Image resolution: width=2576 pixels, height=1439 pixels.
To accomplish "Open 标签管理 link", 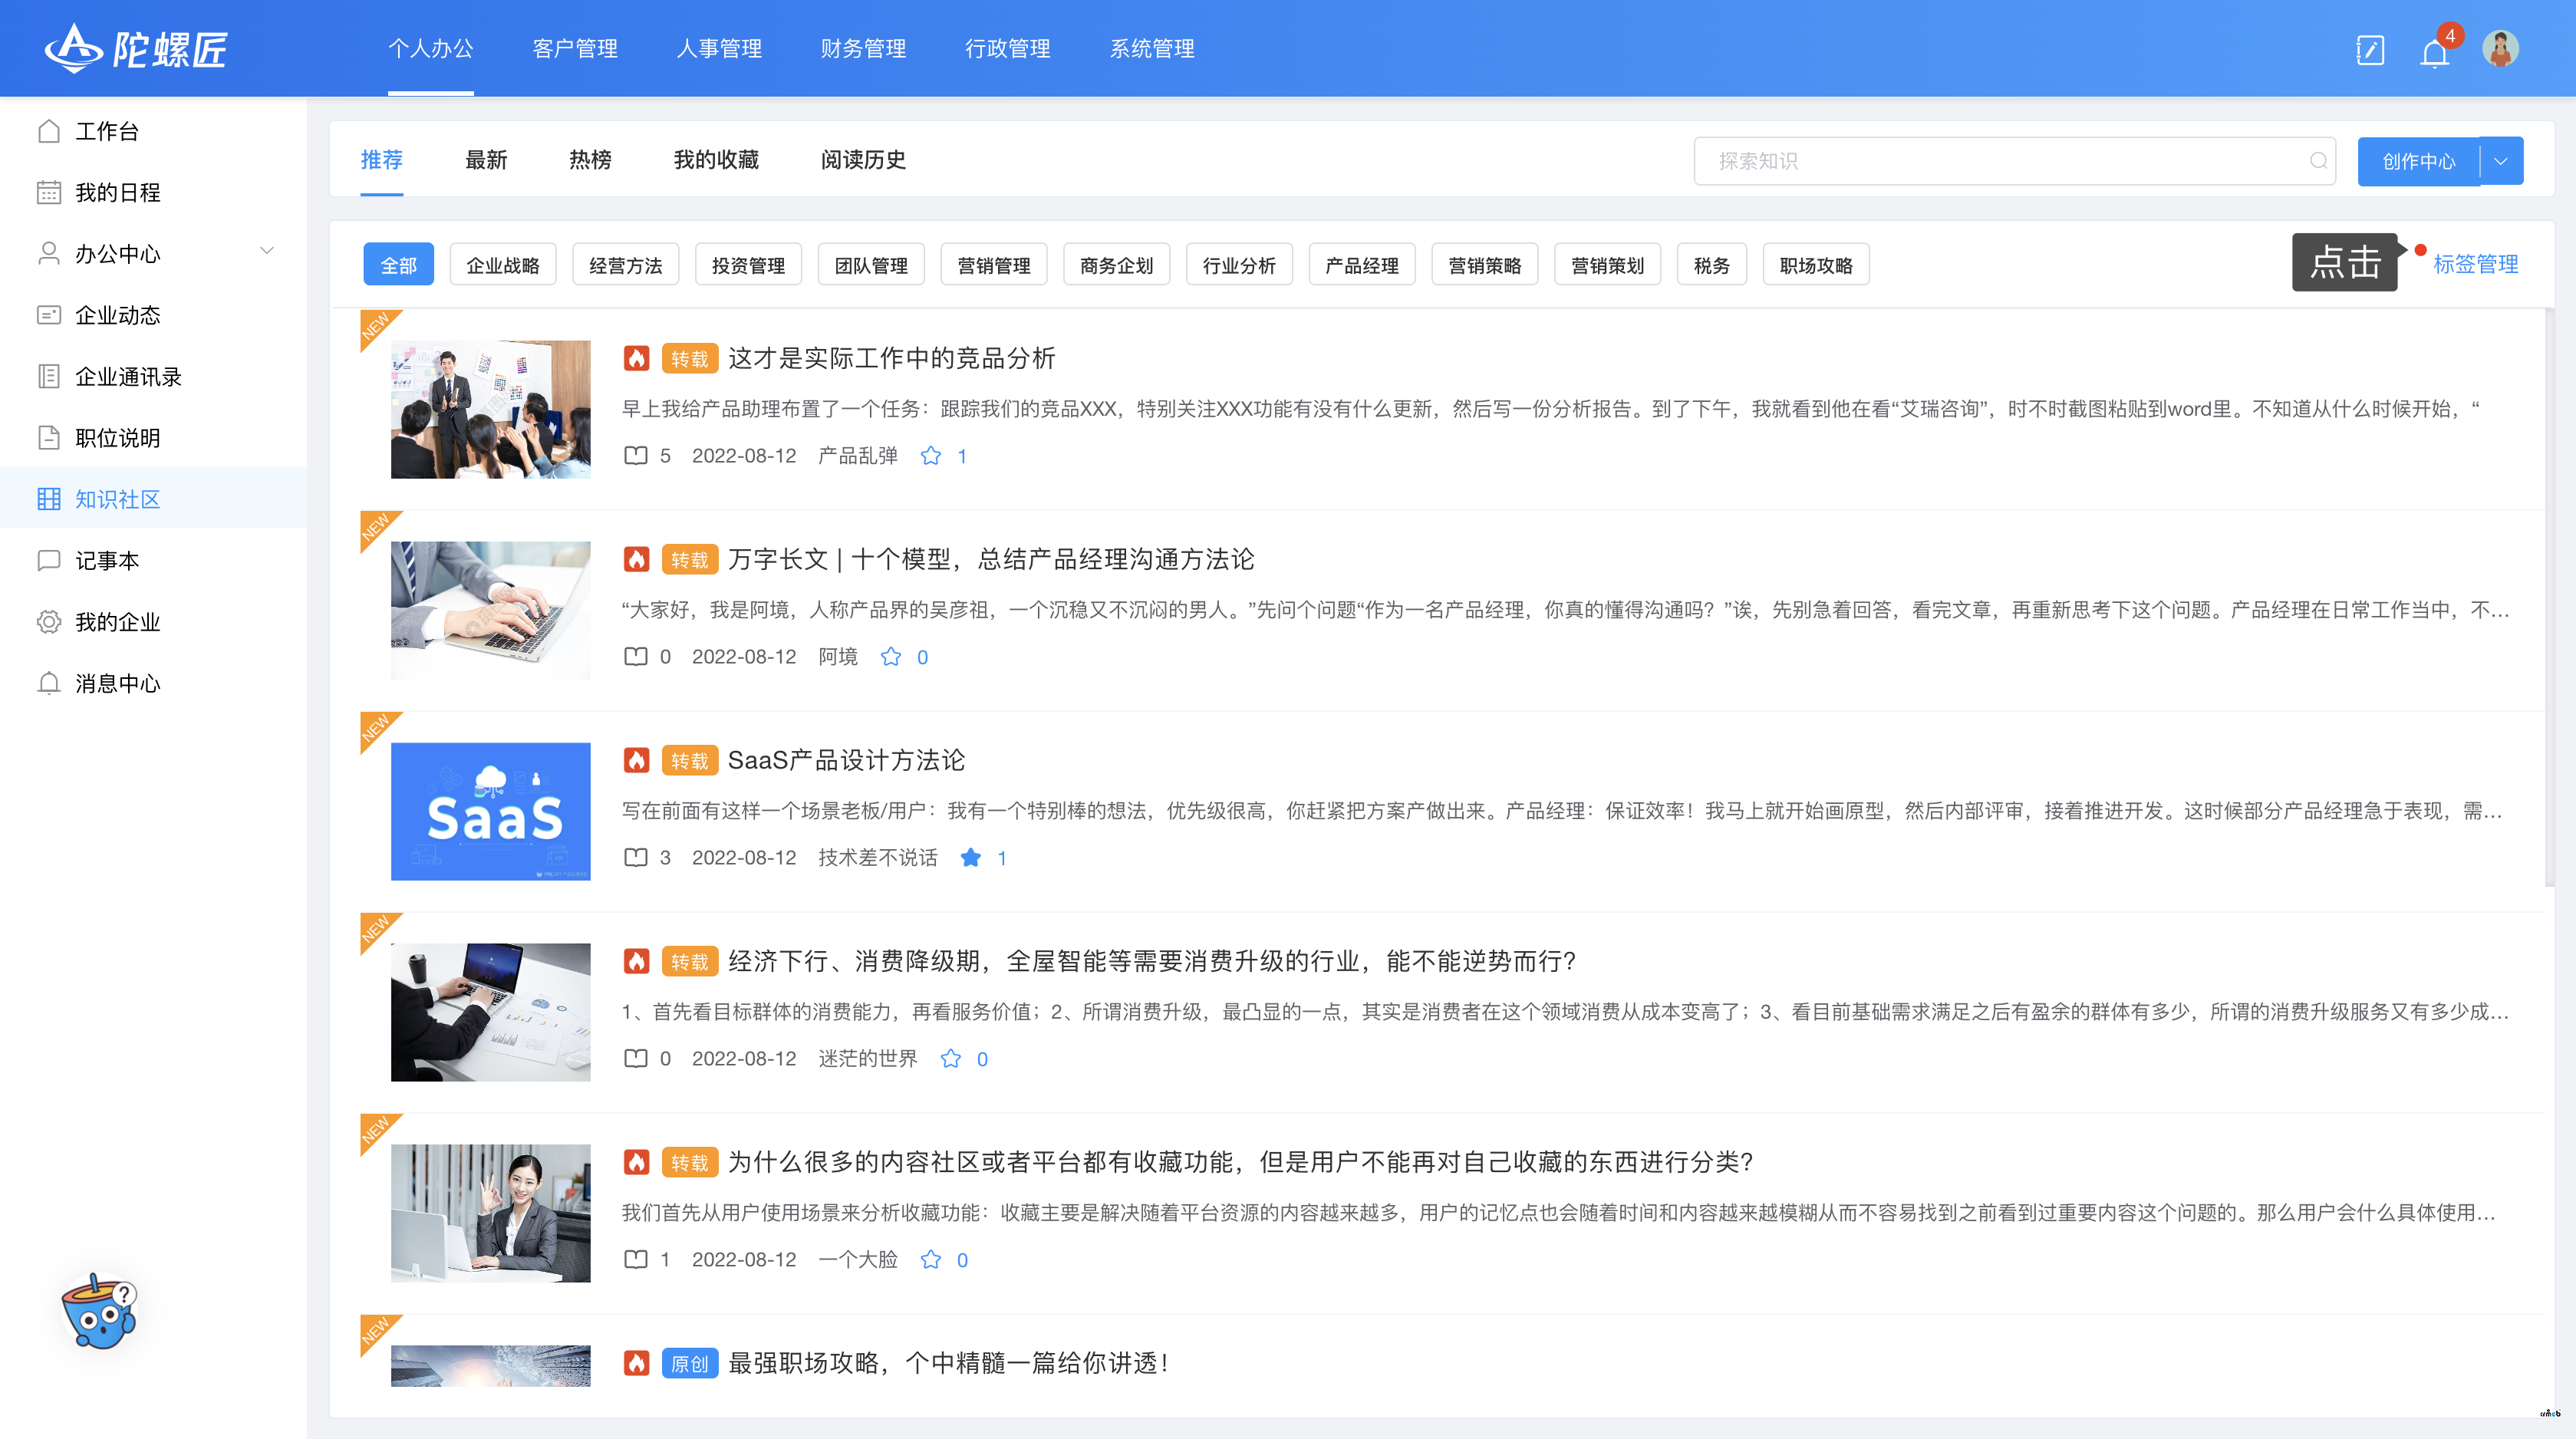I will point(2476,264).
